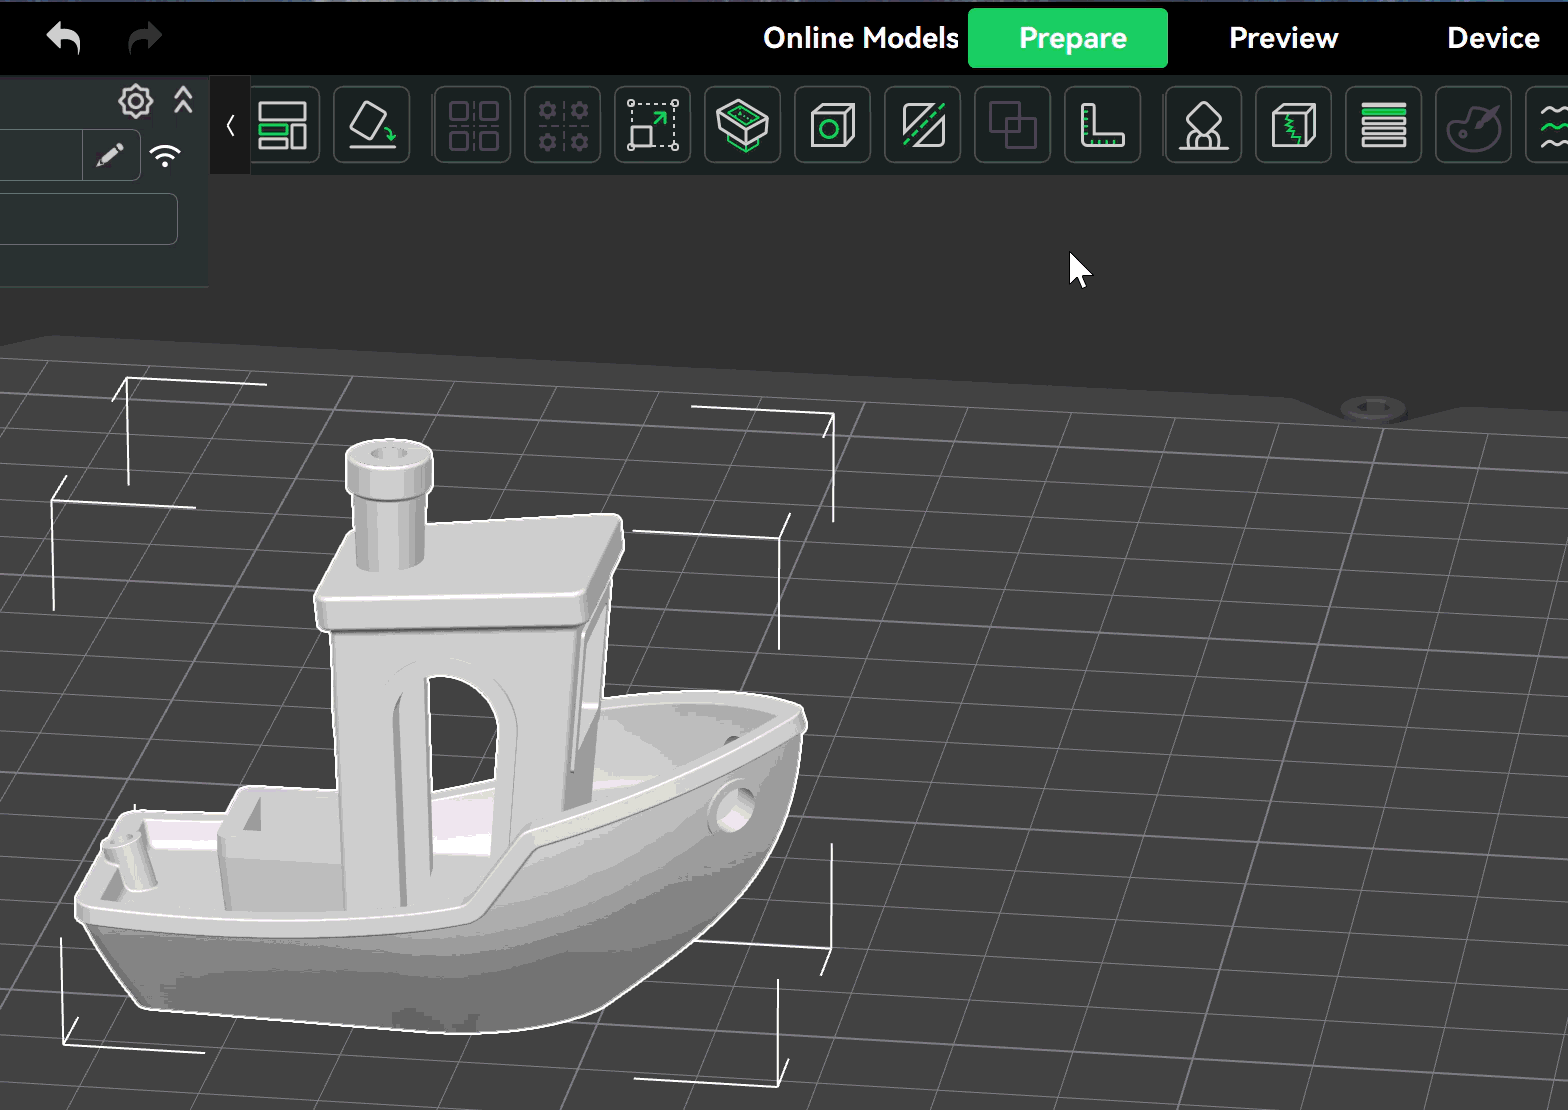Screen dimensions: 1568x1110
Task: Click the Wi-Fi connection icon
Action: pyautogui.click(x=165, y=156)
